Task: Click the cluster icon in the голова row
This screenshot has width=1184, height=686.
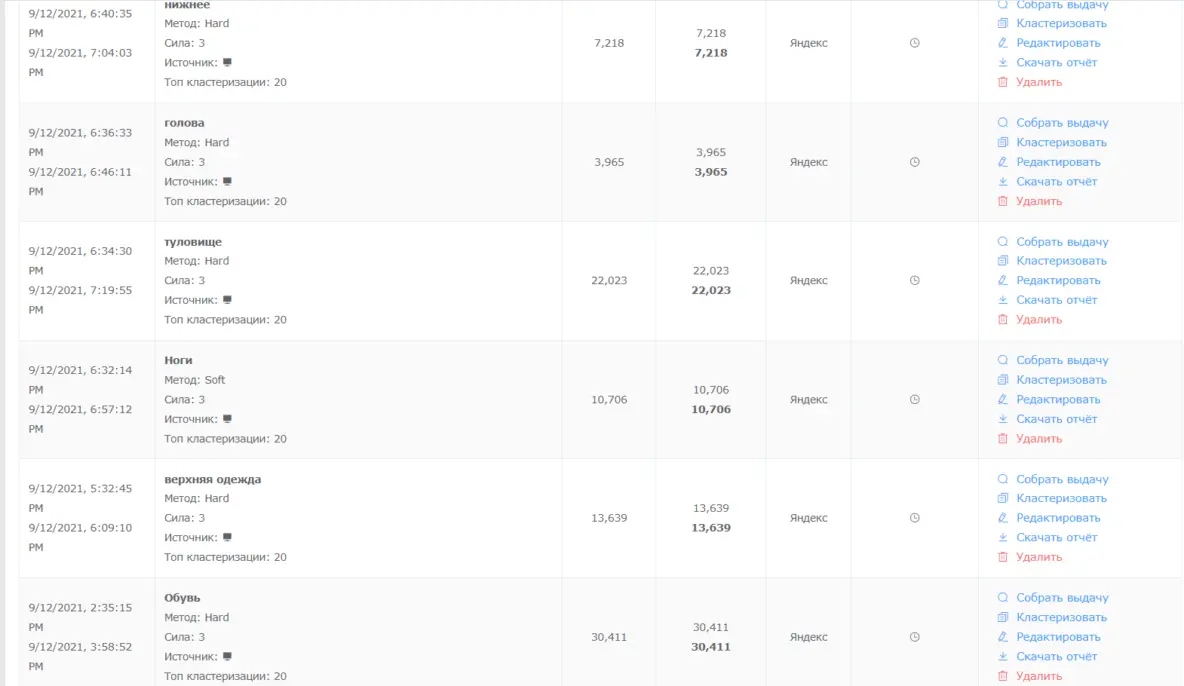Action: 1003,142
